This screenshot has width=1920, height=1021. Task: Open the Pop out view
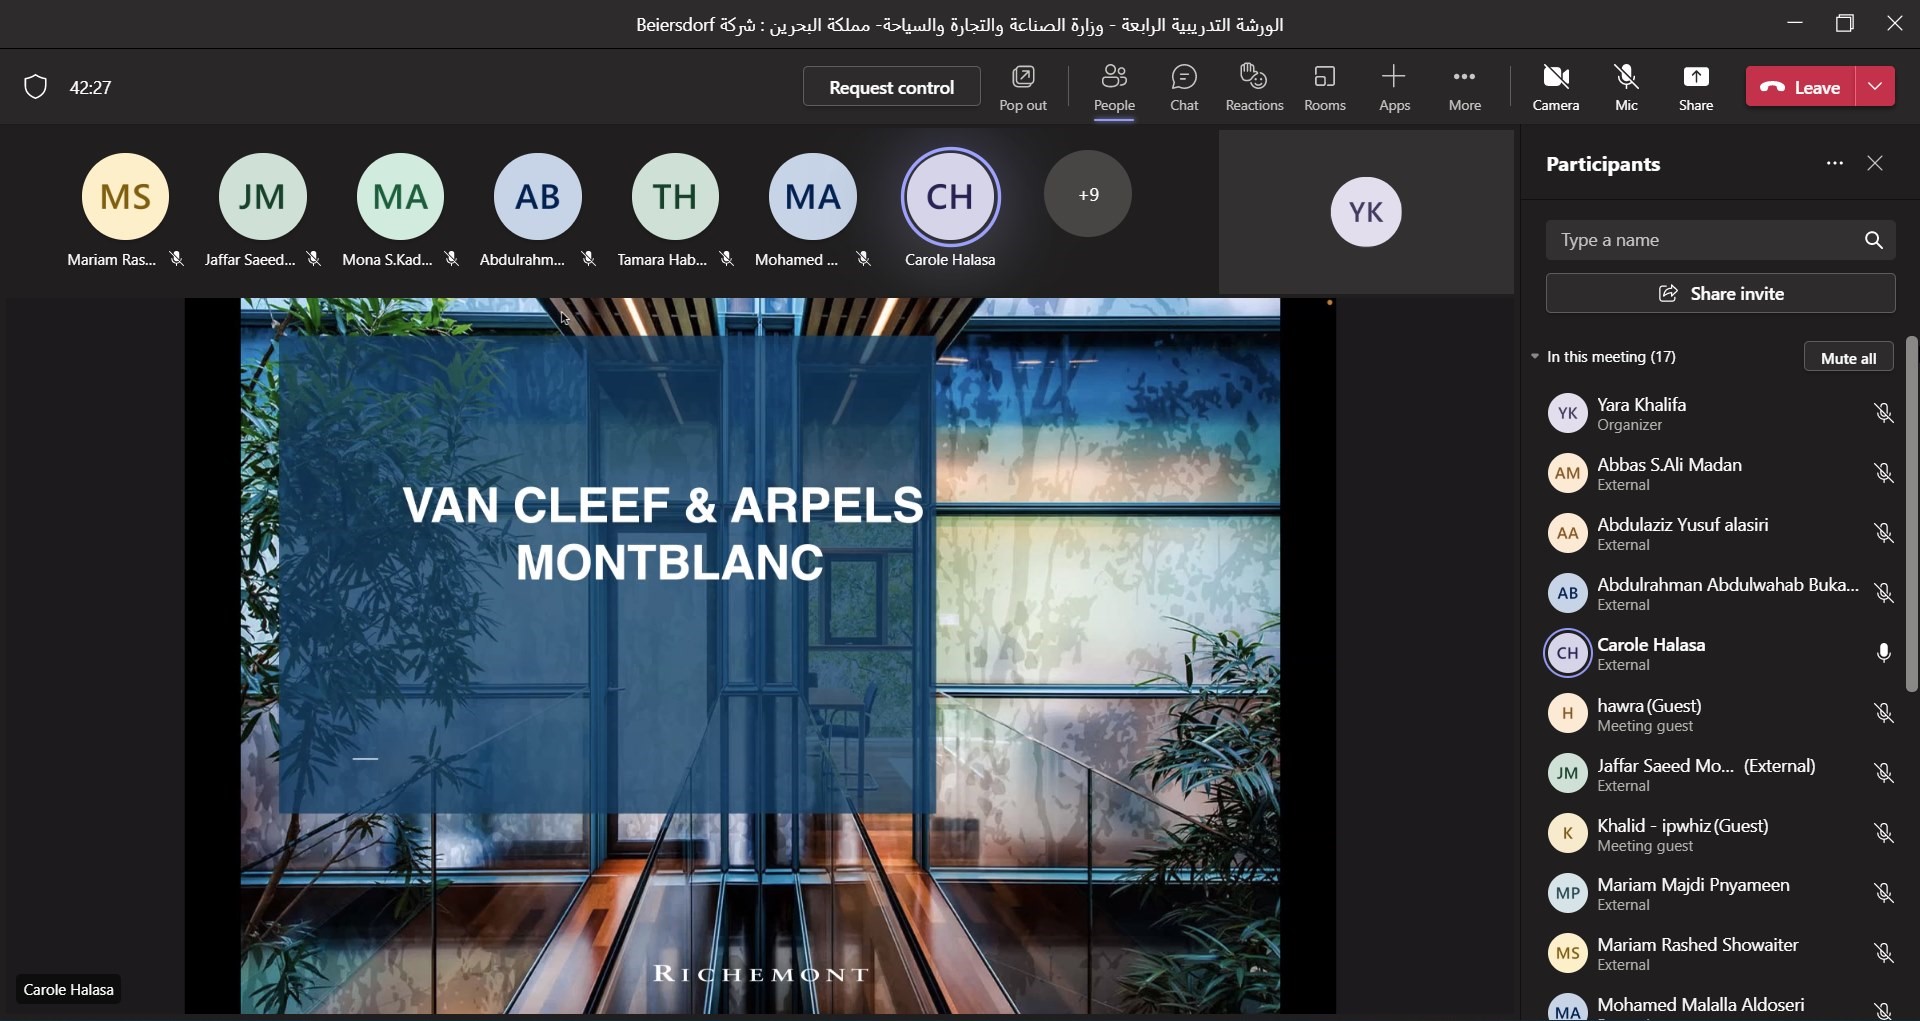[1023, 87]
